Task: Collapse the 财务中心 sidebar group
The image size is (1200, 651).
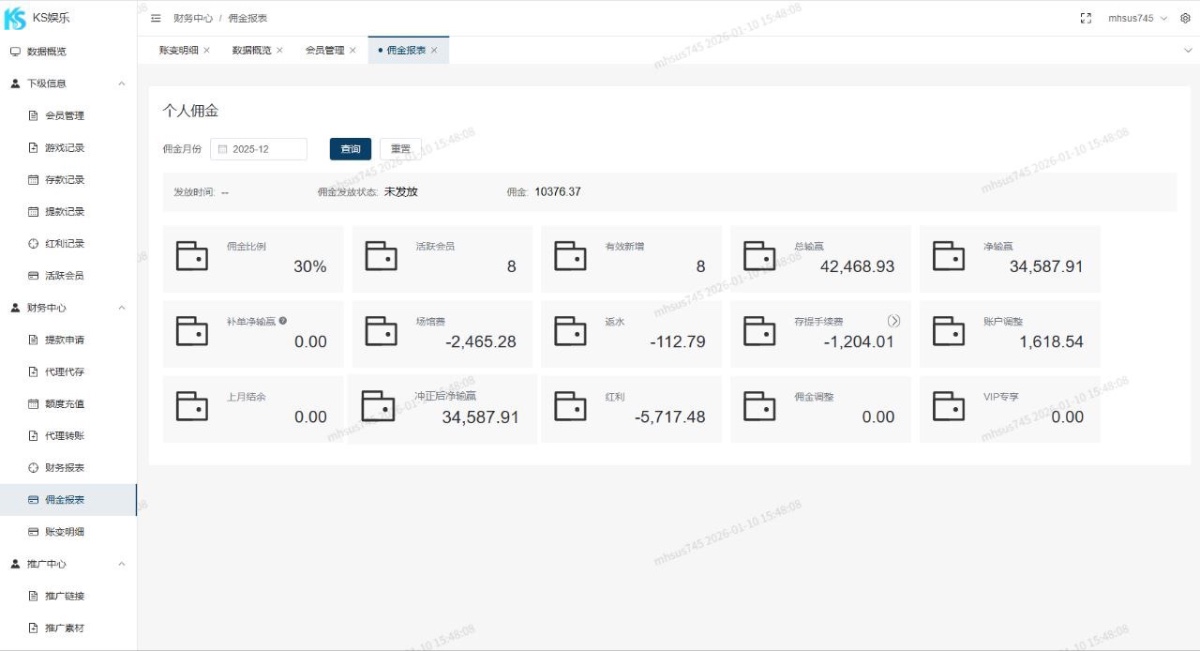Action: coord(122,308)
